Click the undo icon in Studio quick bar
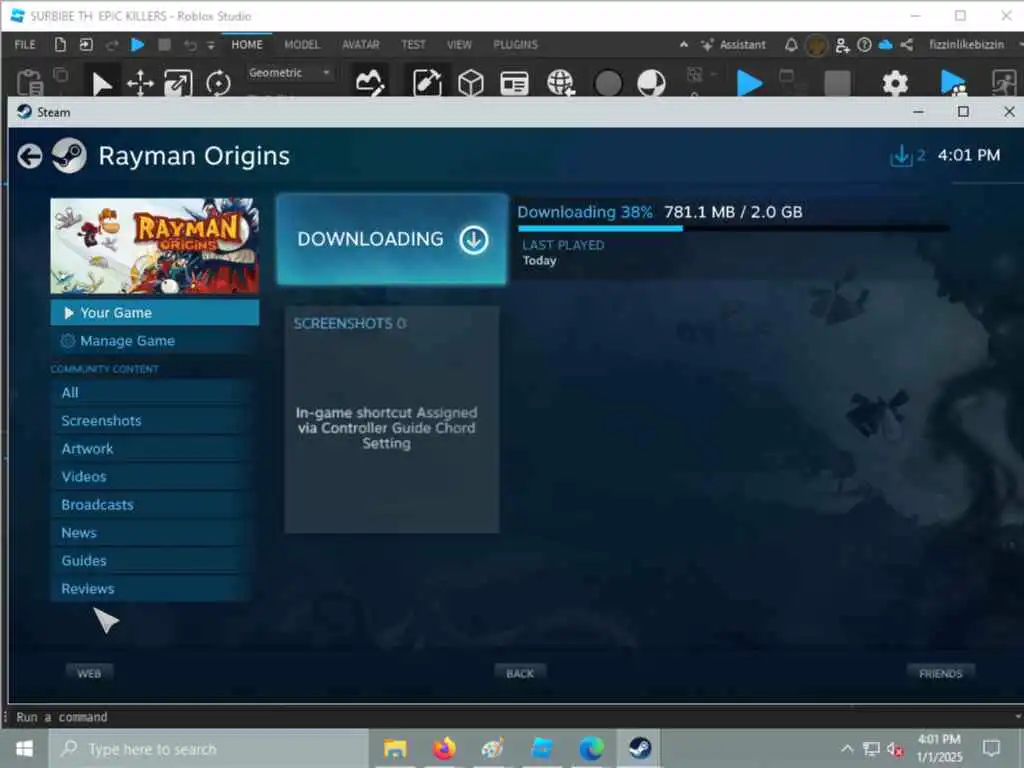 190,45
